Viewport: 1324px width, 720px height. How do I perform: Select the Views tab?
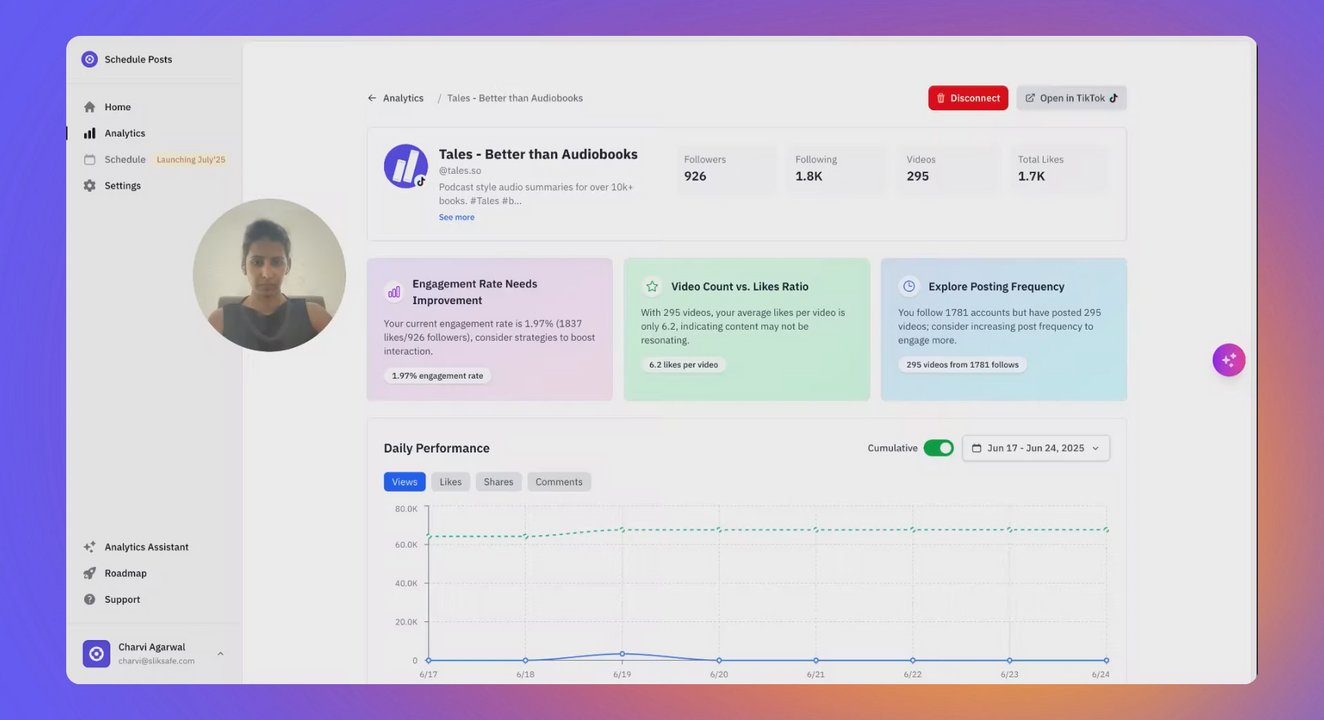pos(405,482)
